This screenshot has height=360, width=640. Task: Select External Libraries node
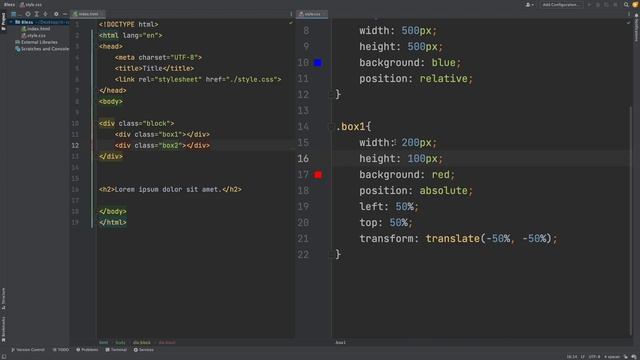point(36,42)
